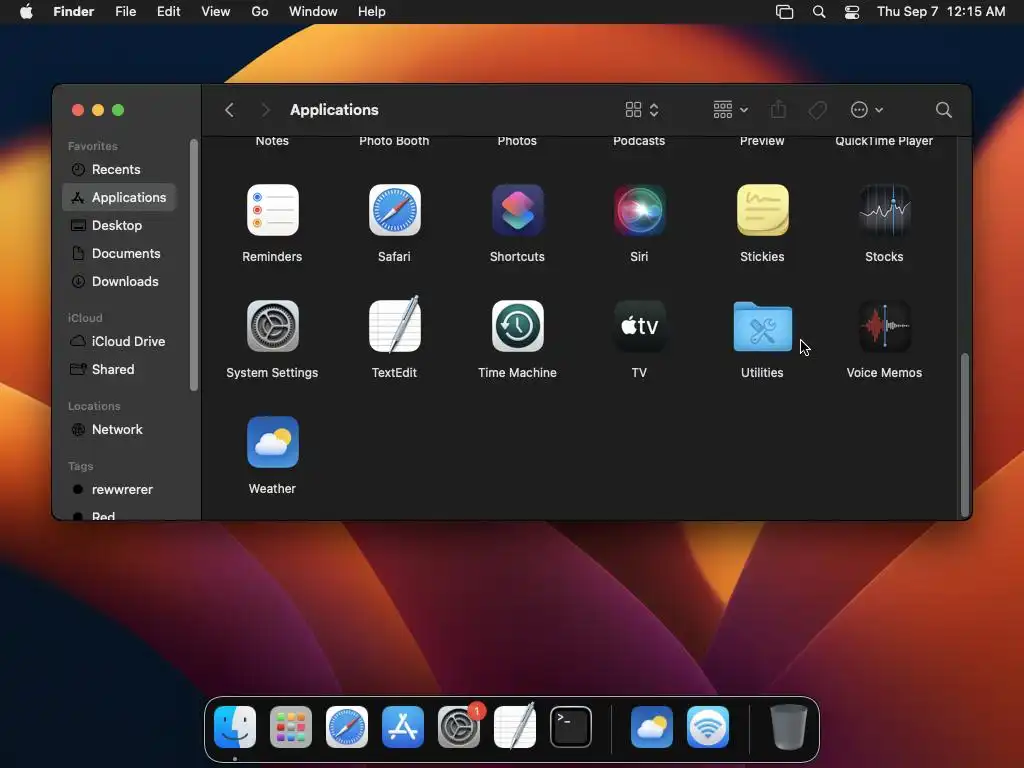The height and width of the screenshot is (768, 1024).
Task: Select Desktop in the sidebar
Action: click(120, 225)
